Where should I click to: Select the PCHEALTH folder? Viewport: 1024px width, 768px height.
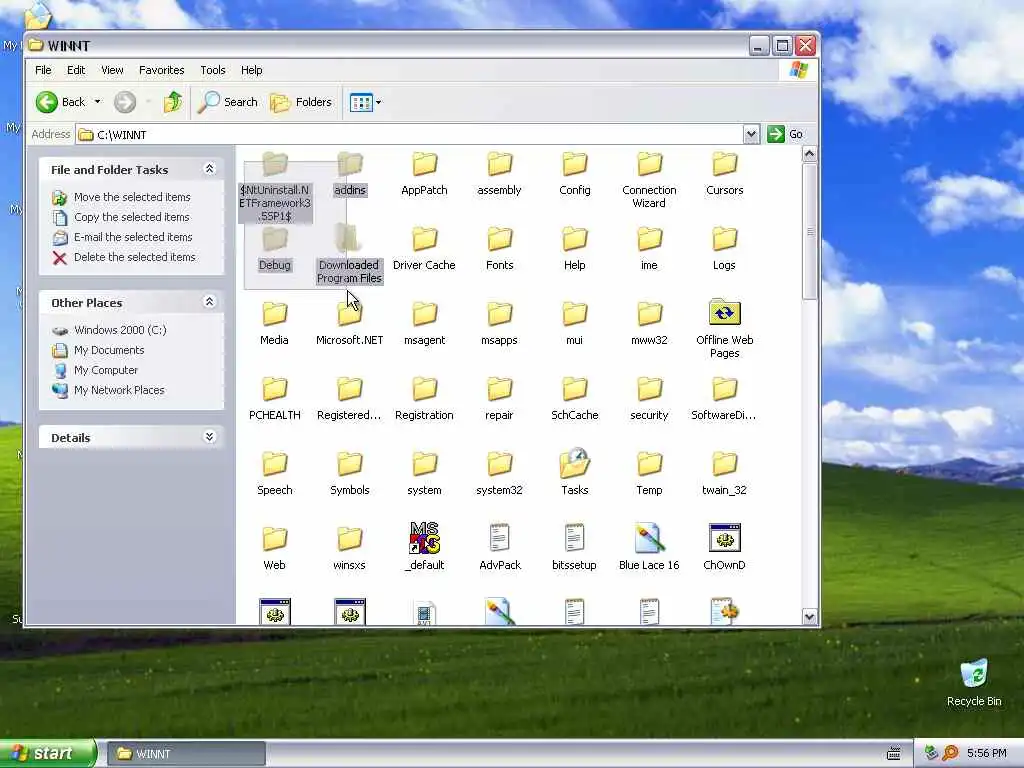[274, 399]
